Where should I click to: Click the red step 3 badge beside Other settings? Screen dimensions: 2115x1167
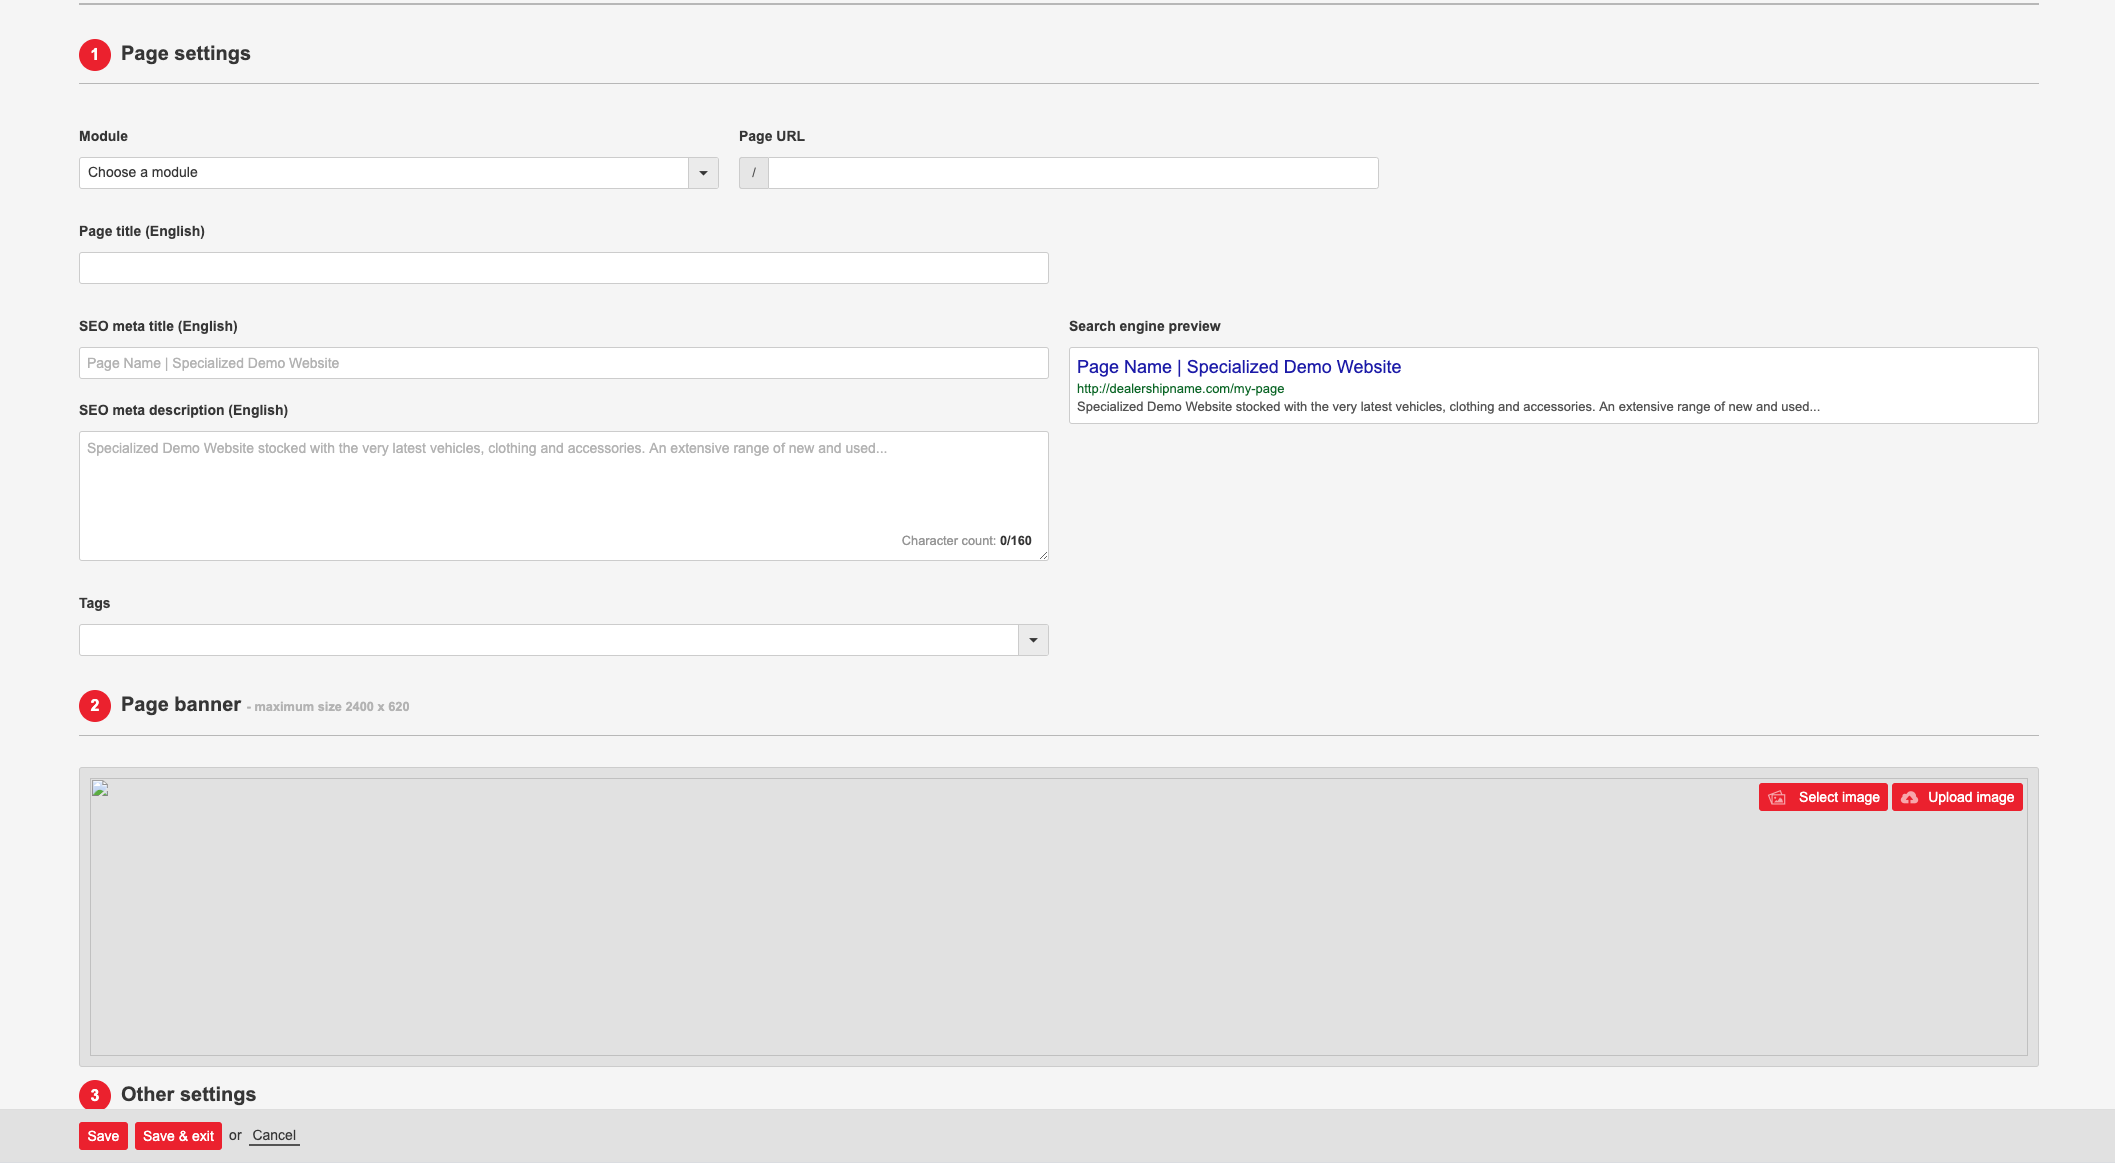95,1095
